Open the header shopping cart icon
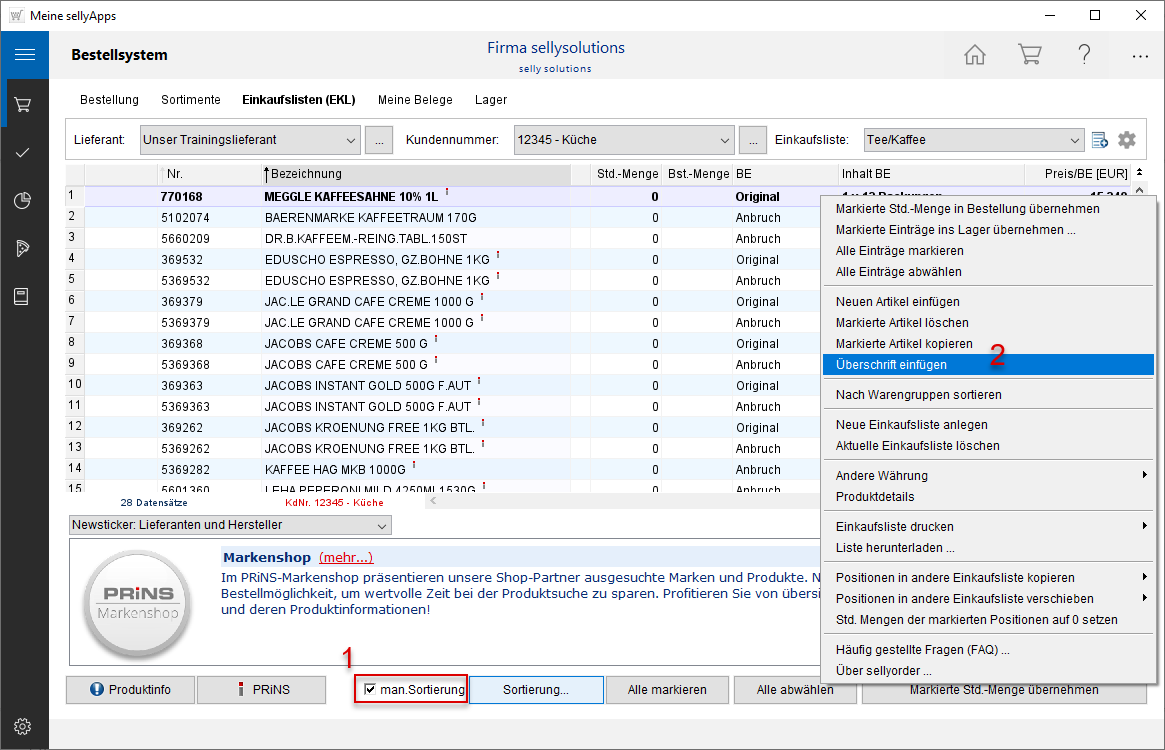The height and width of the screenshot is (750, 1165). tap(1029, 55)
